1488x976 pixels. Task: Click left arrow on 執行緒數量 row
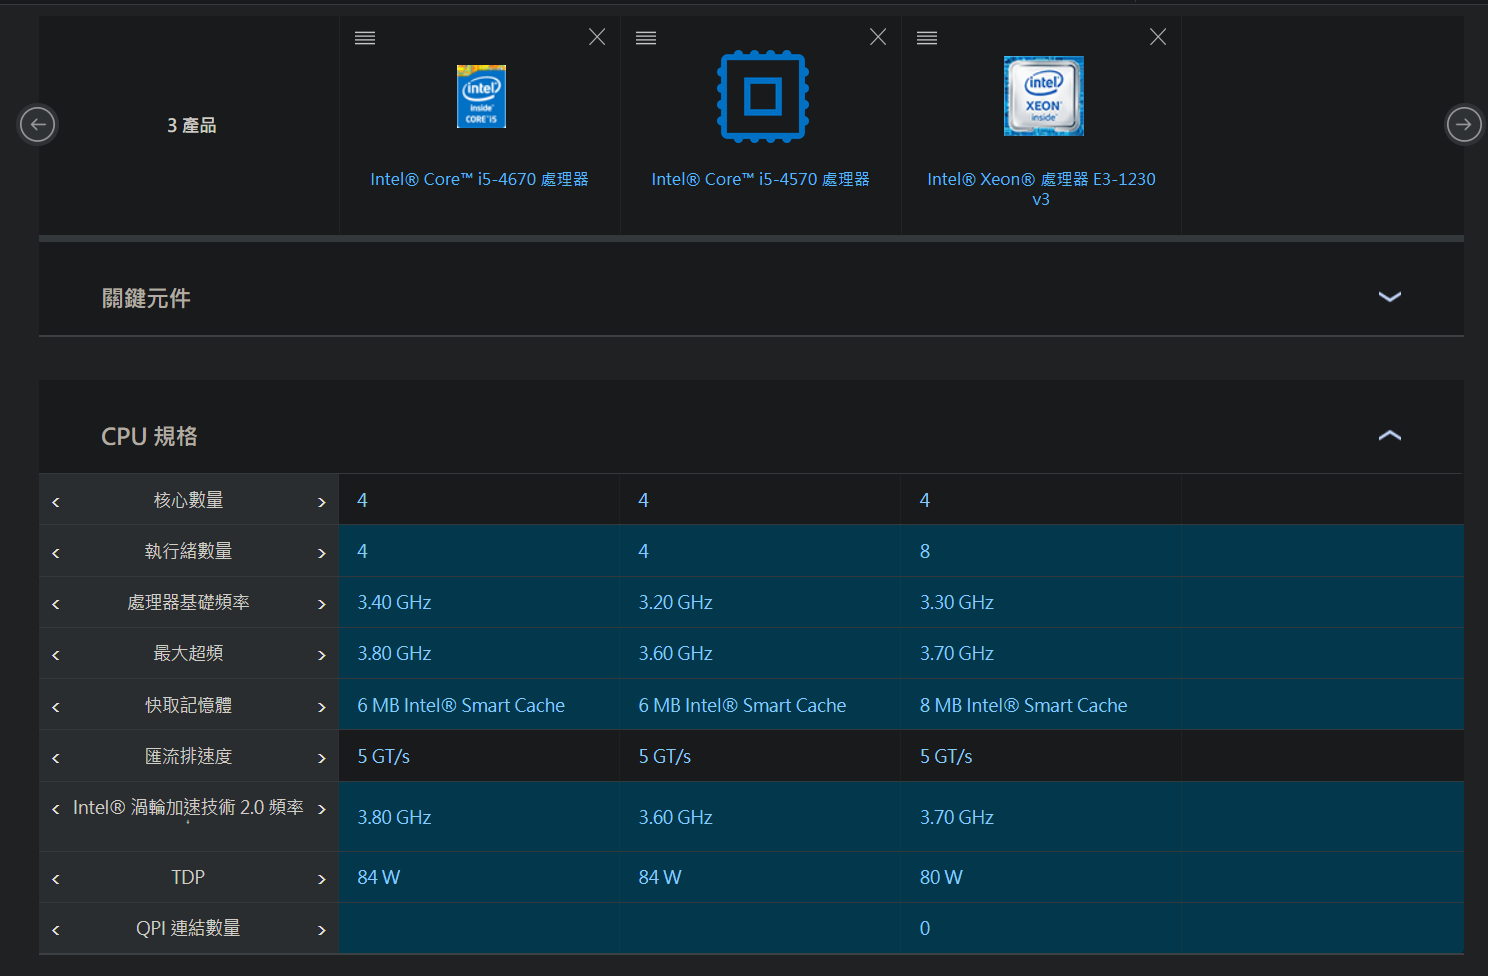(x=56, y=553)
